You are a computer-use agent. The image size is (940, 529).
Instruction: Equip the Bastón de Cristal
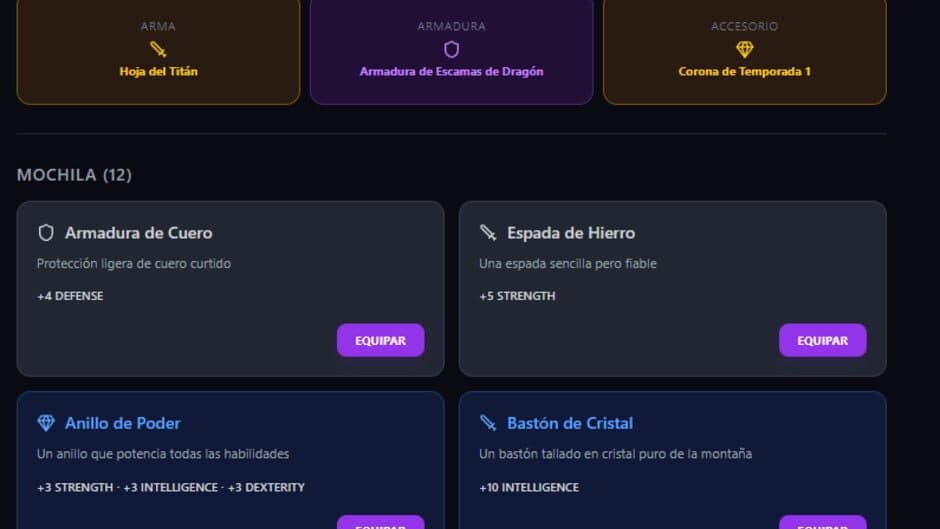coord(822,522)
